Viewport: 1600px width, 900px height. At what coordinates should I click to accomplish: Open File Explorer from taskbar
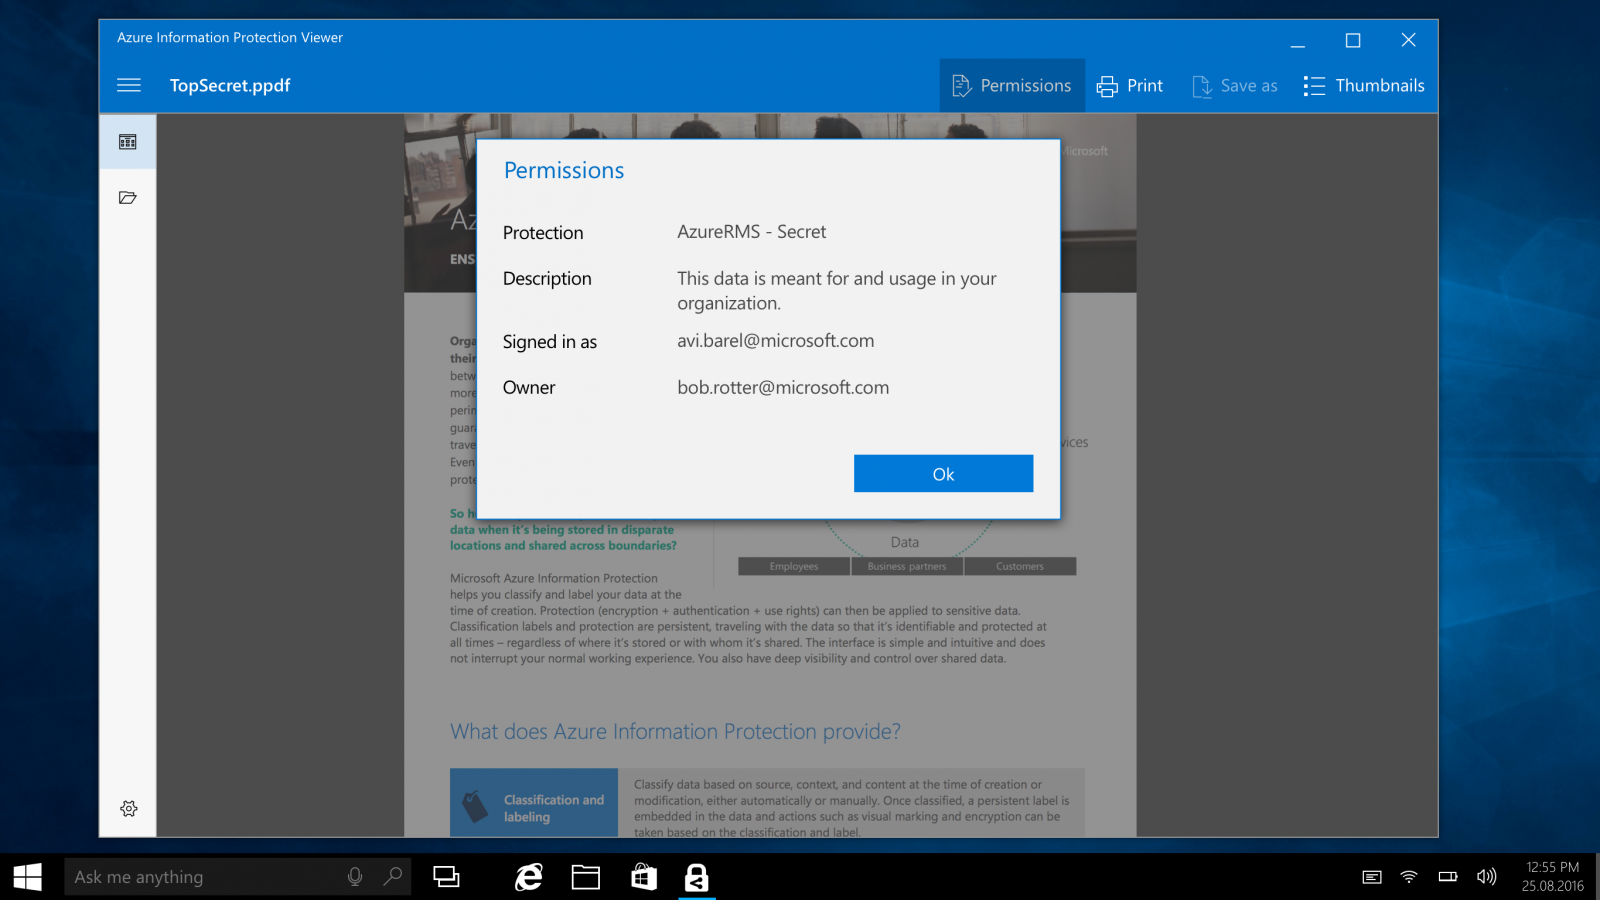(x=586, y=876)
